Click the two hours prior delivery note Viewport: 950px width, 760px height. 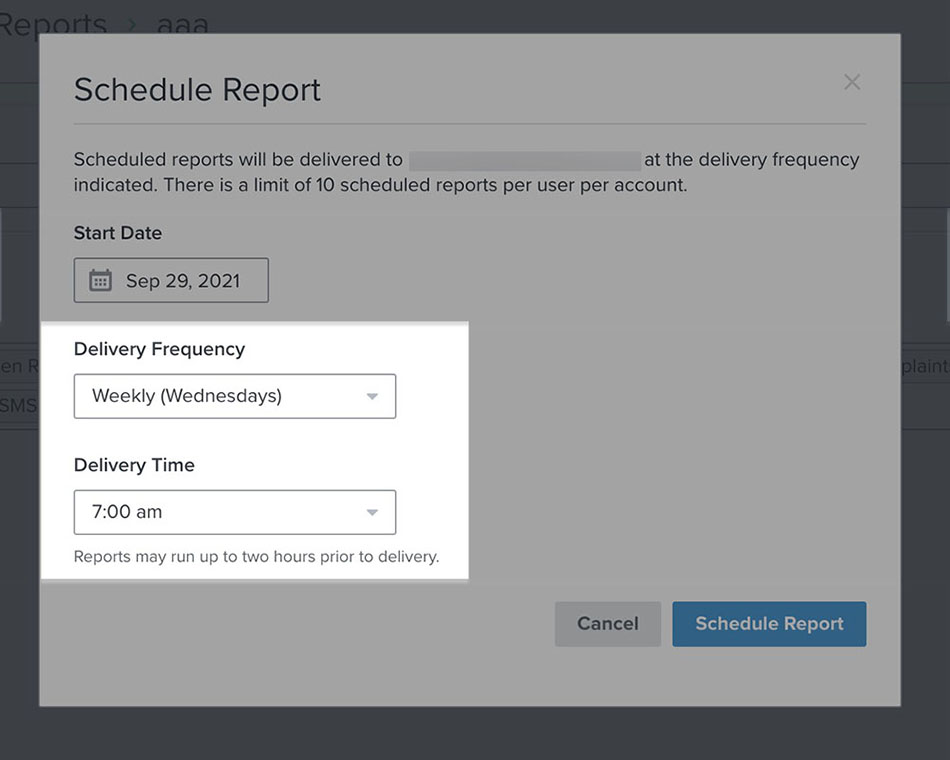pos(256,557)
